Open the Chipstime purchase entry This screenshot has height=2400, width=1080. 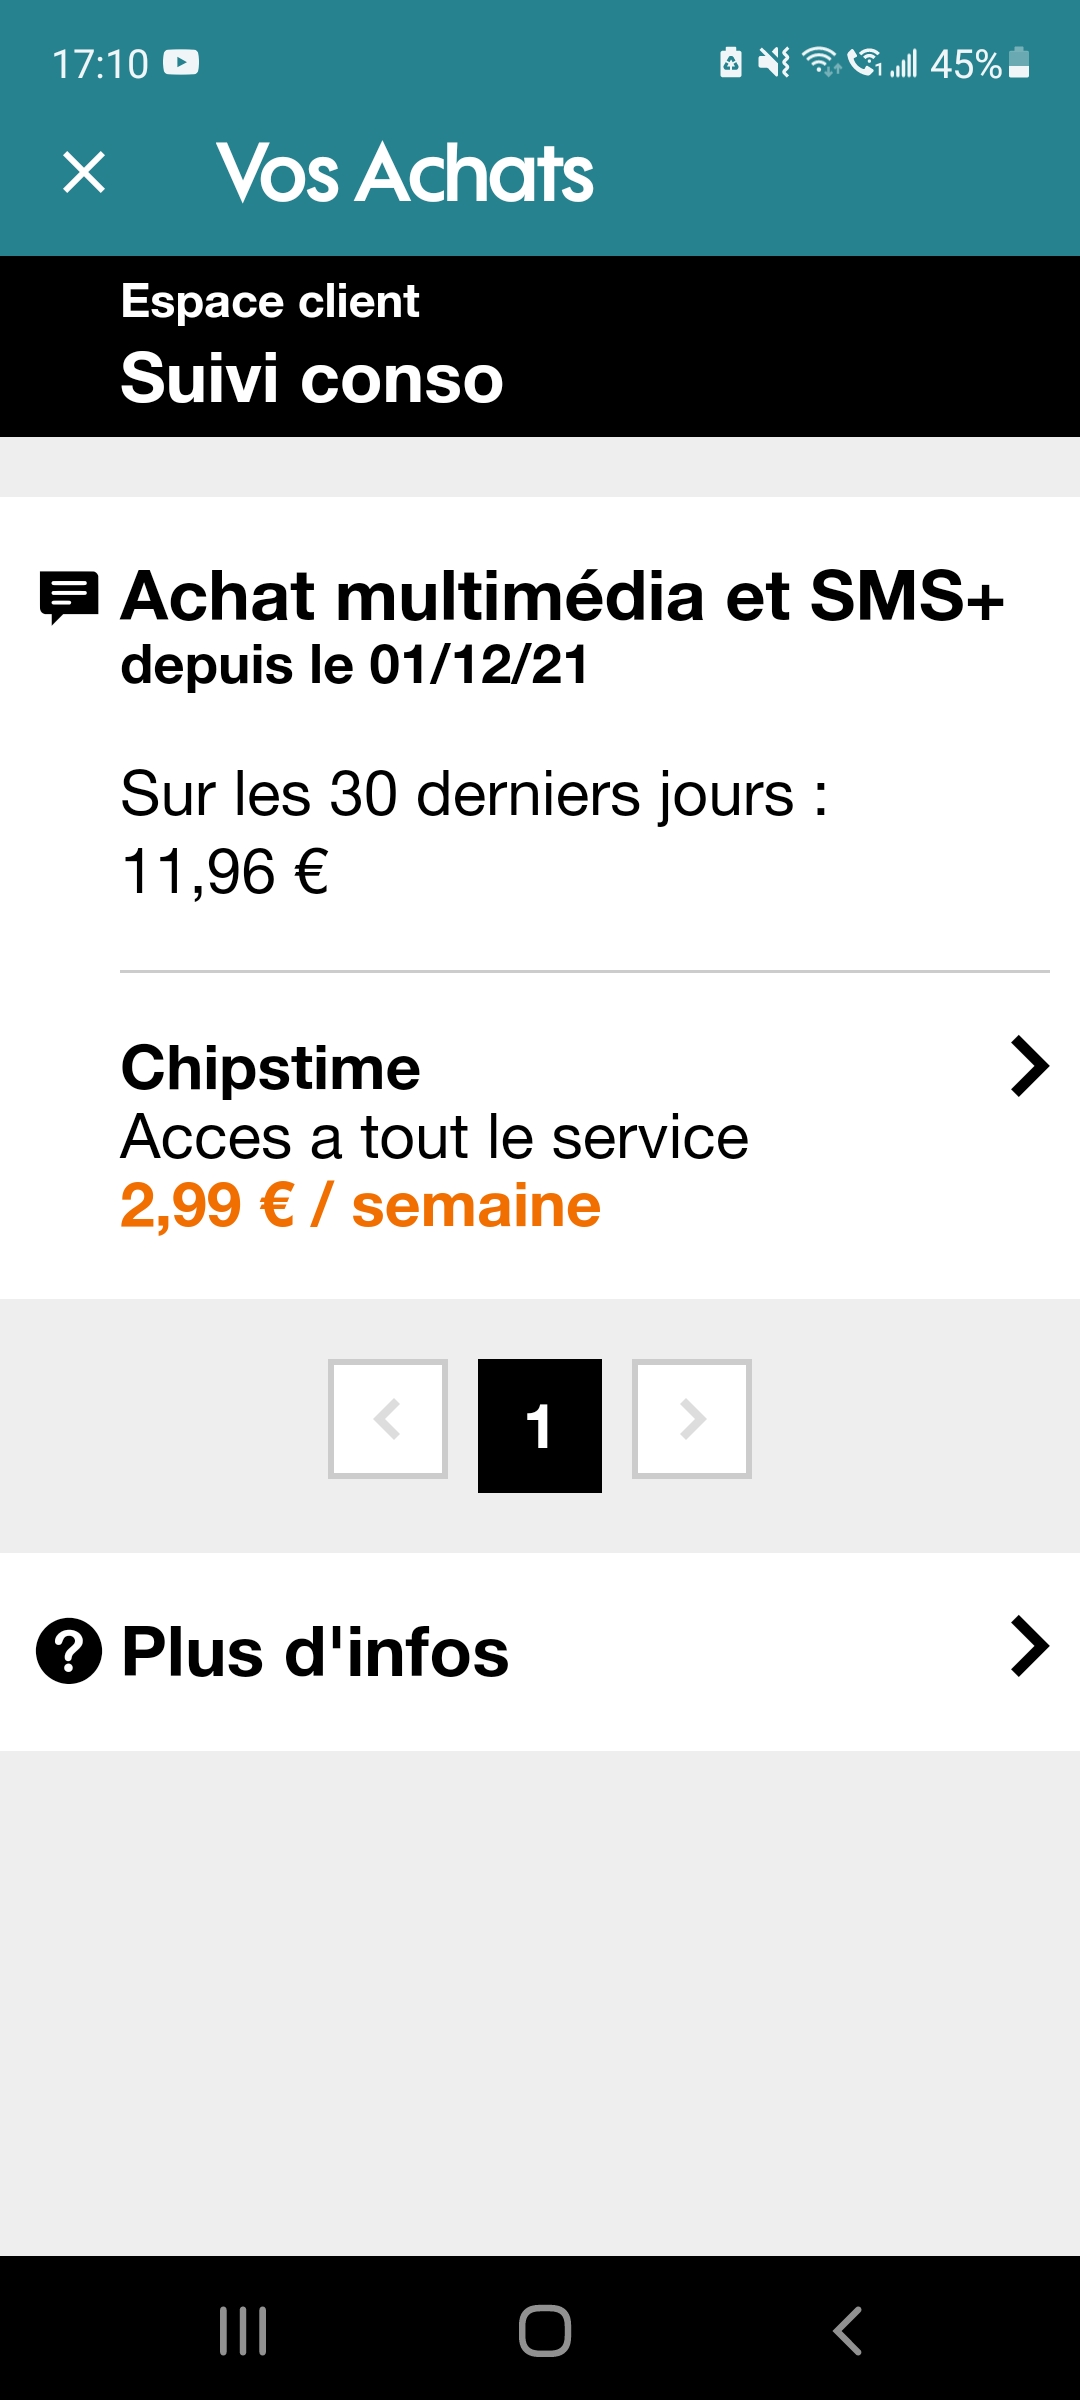pyautogui.click(x=434, y=1137)
